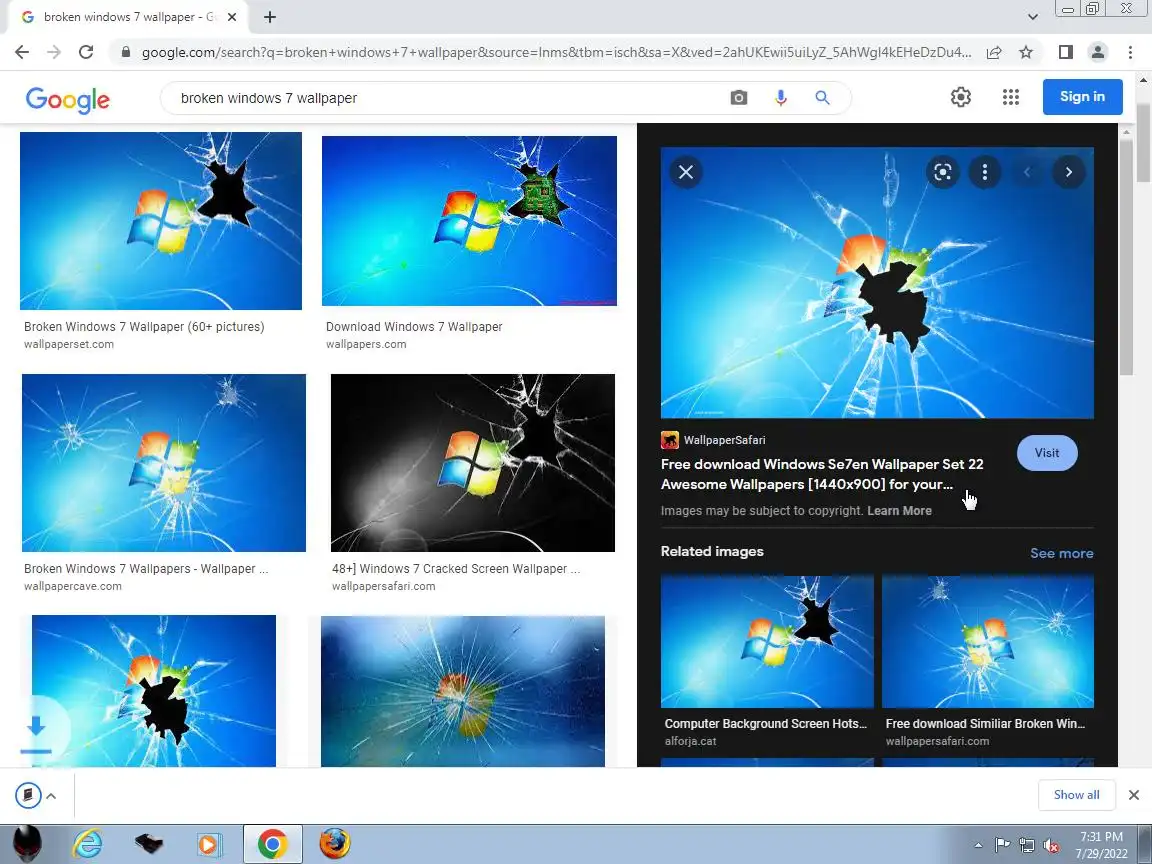Click WallpaperSafari source name

(x=724, y=440)
